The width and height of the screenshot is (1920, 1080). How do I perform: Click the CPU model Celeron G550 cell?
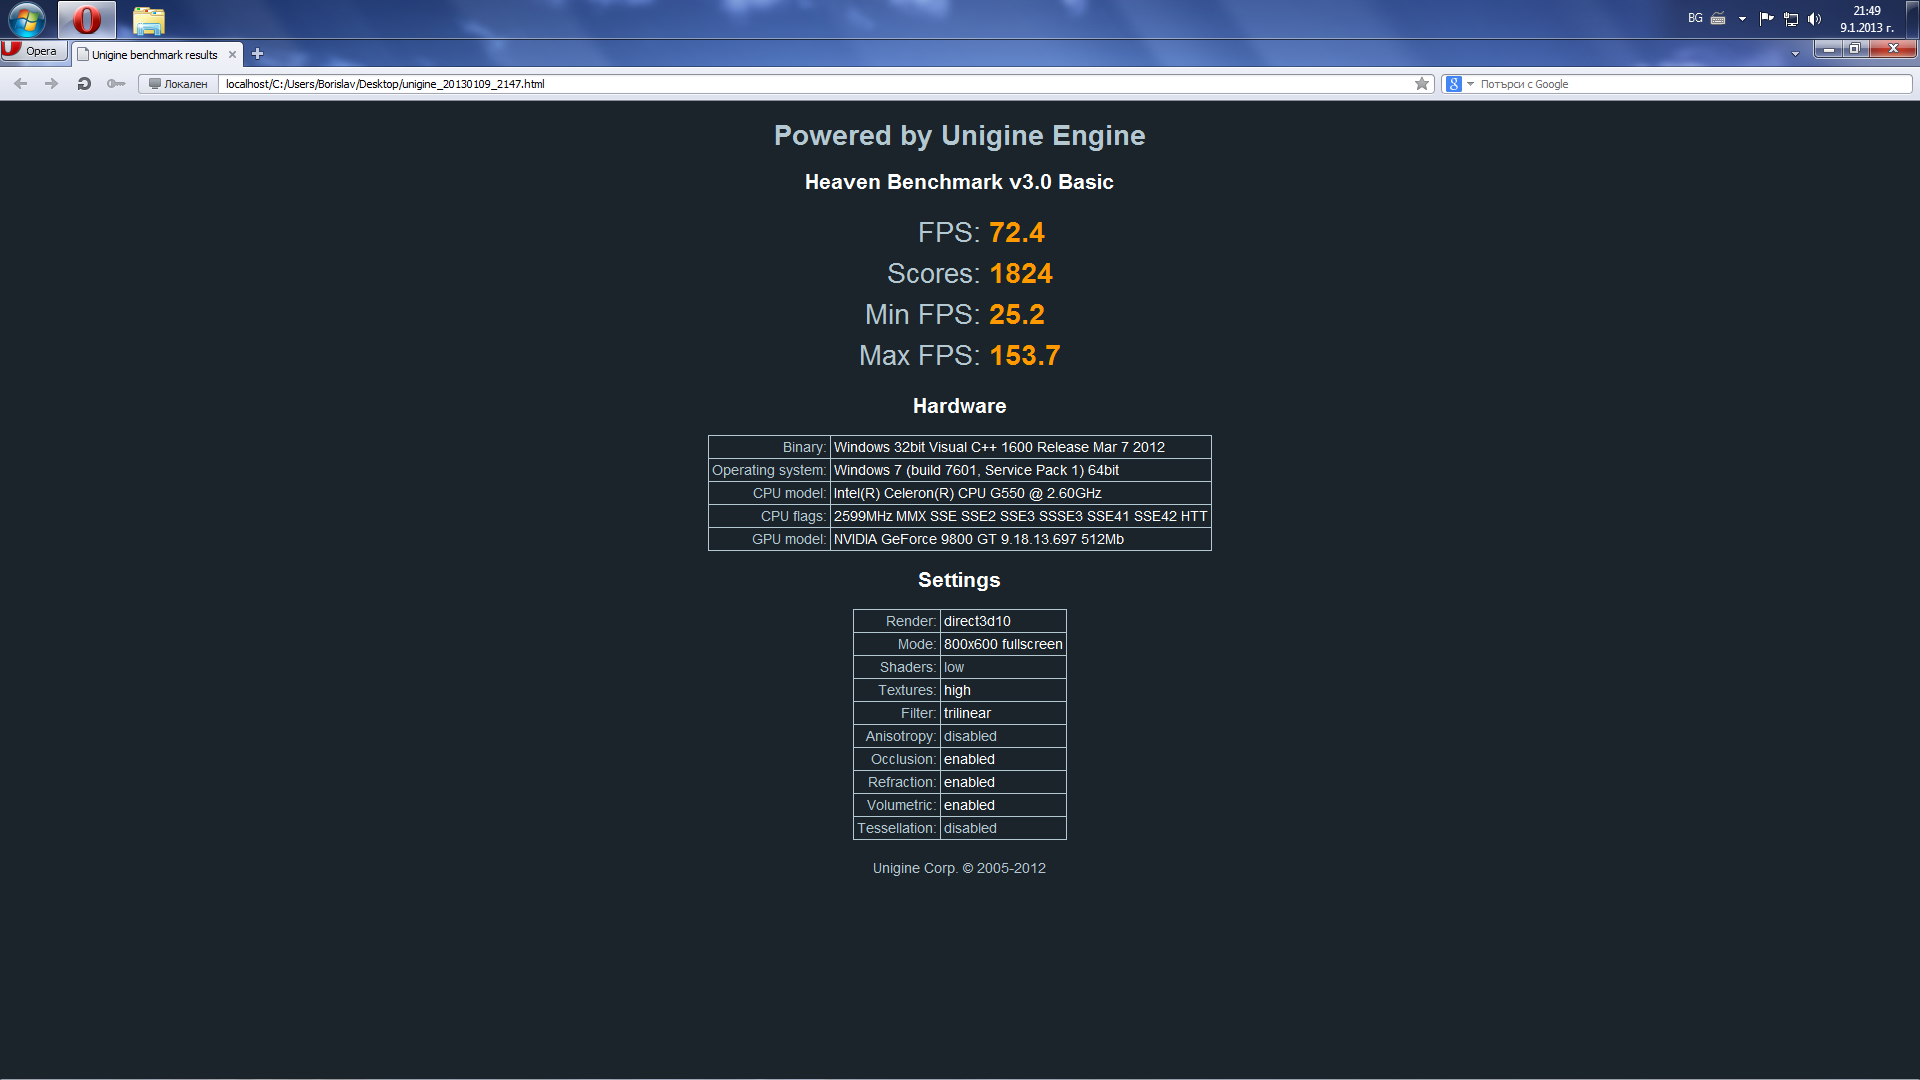[1020, 493]
